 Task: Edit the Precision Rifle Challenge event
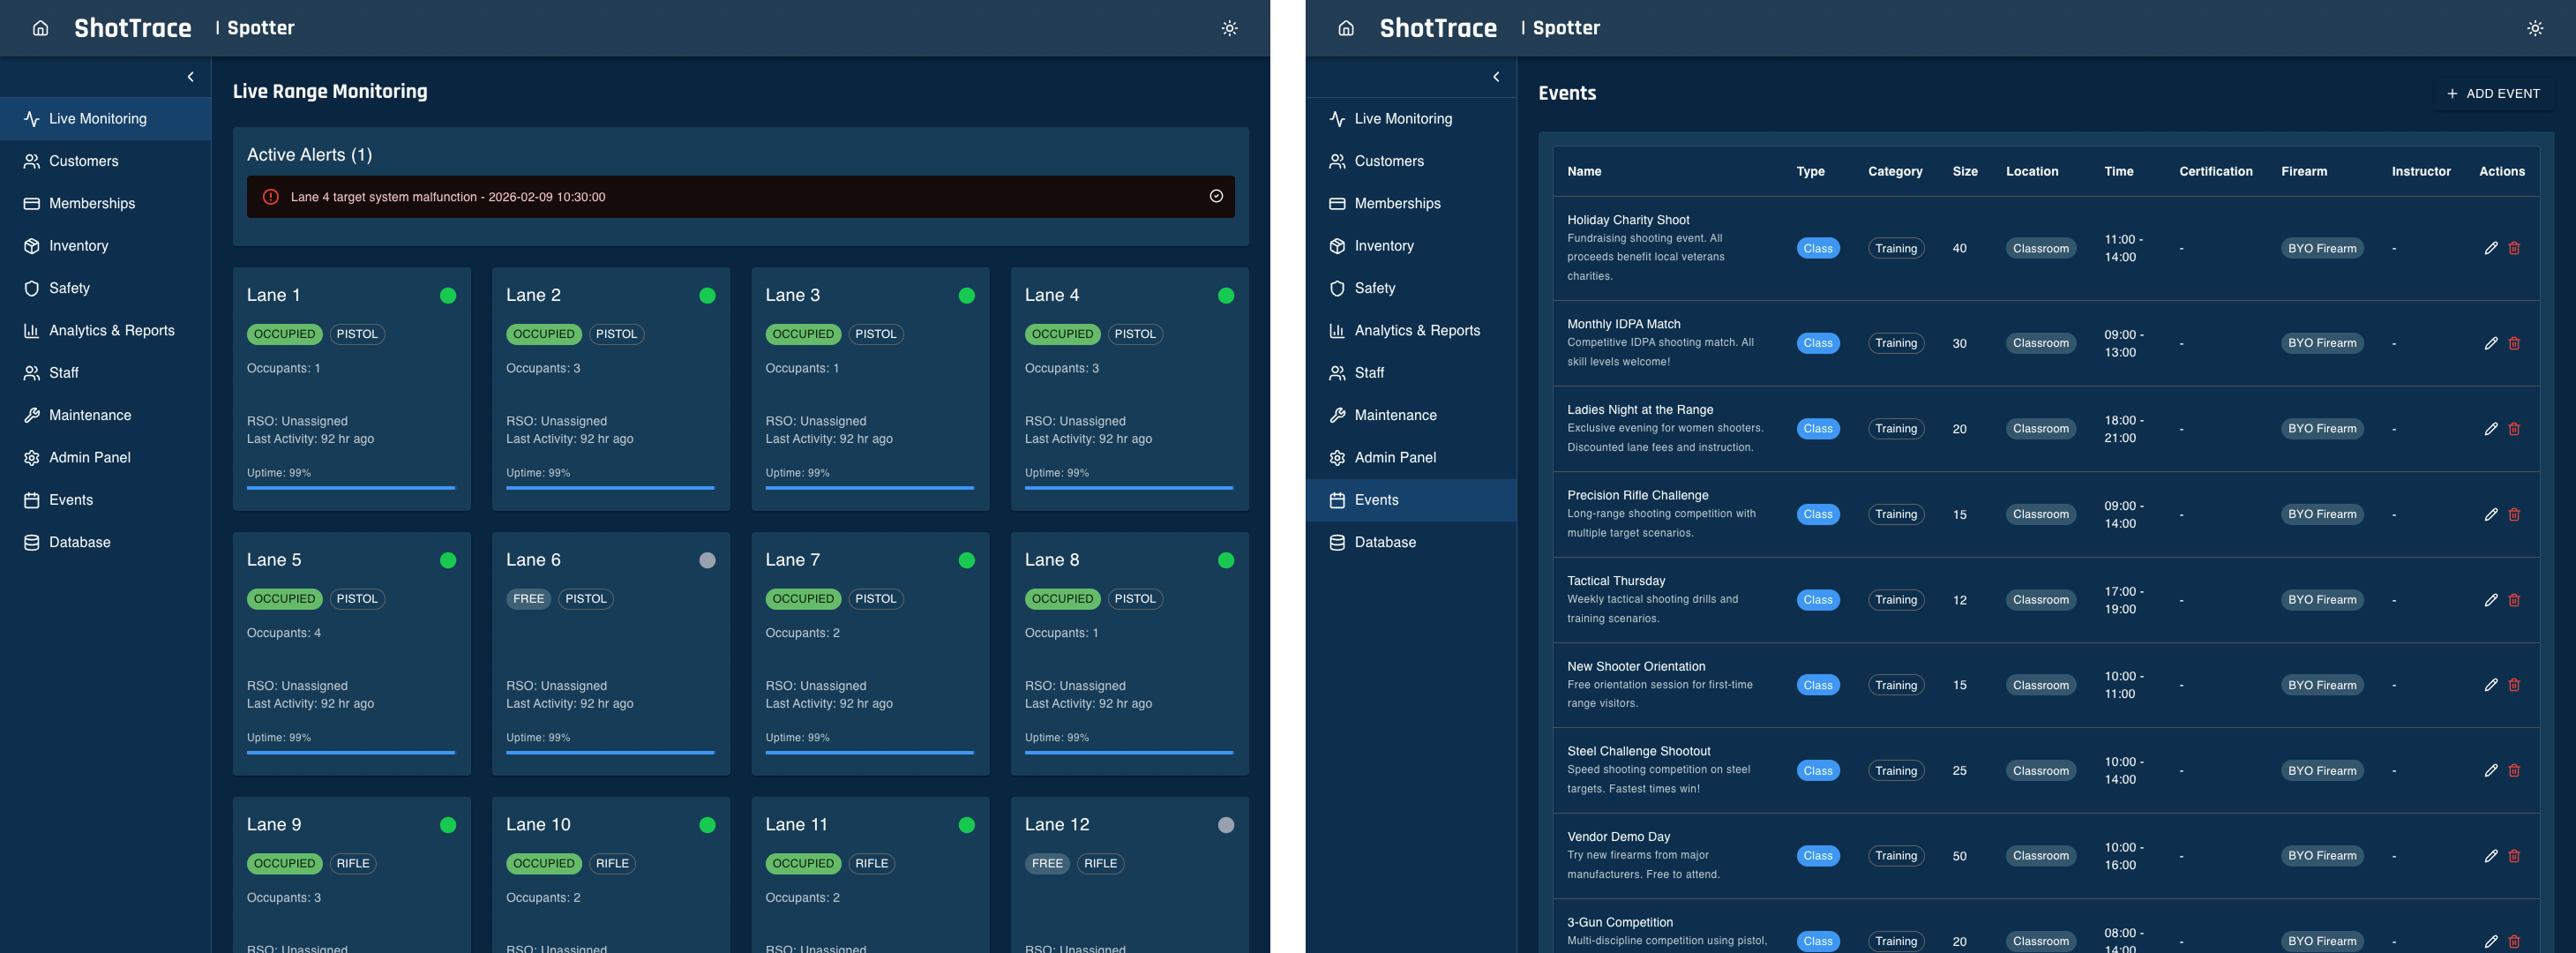(x=2491, y=514)
